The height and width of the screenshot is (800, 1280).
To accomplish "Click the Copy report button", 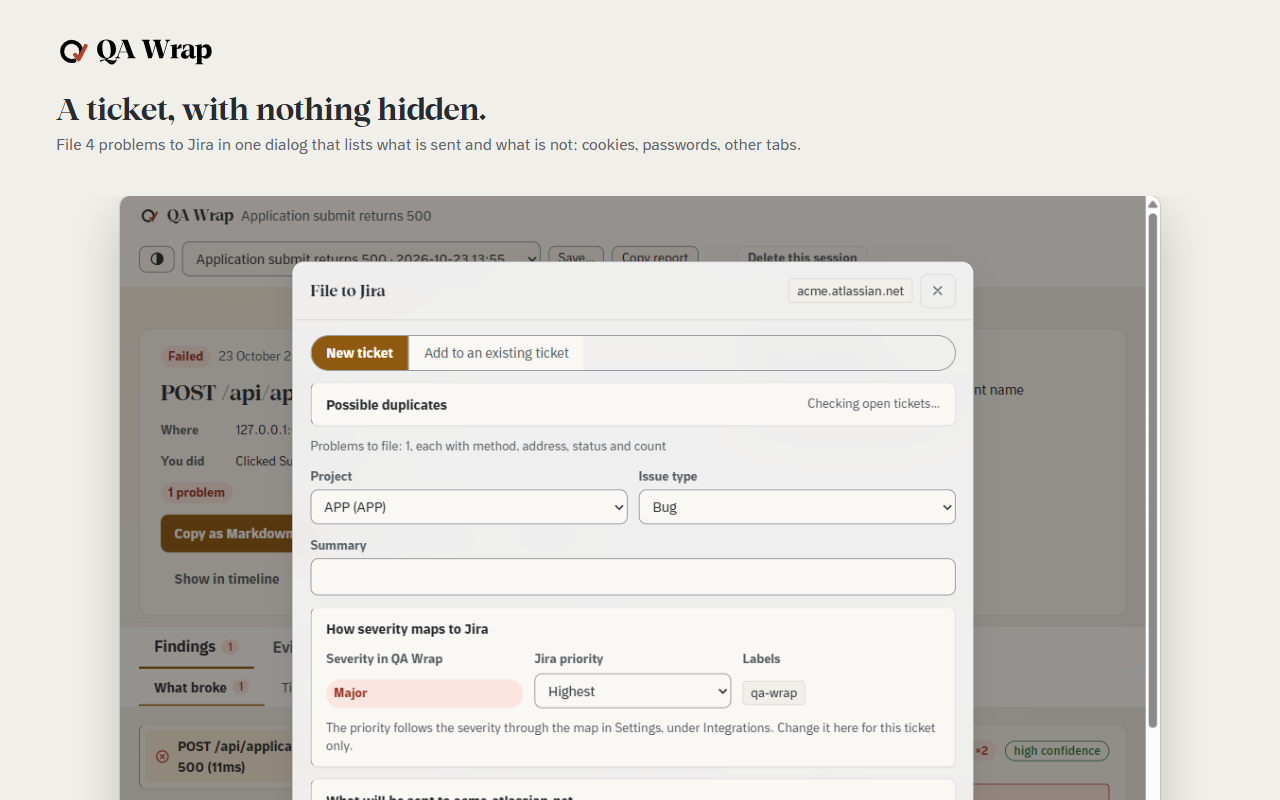I will point(655,258).
